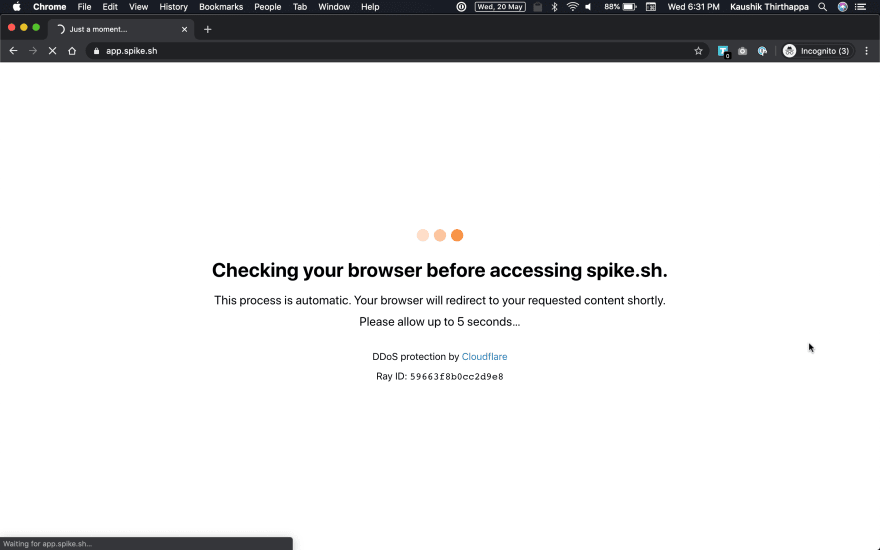The width and height of the screenshot is (880, 550).
Task: Close the 'Just a moment...' tab
Action: [184, 29]
